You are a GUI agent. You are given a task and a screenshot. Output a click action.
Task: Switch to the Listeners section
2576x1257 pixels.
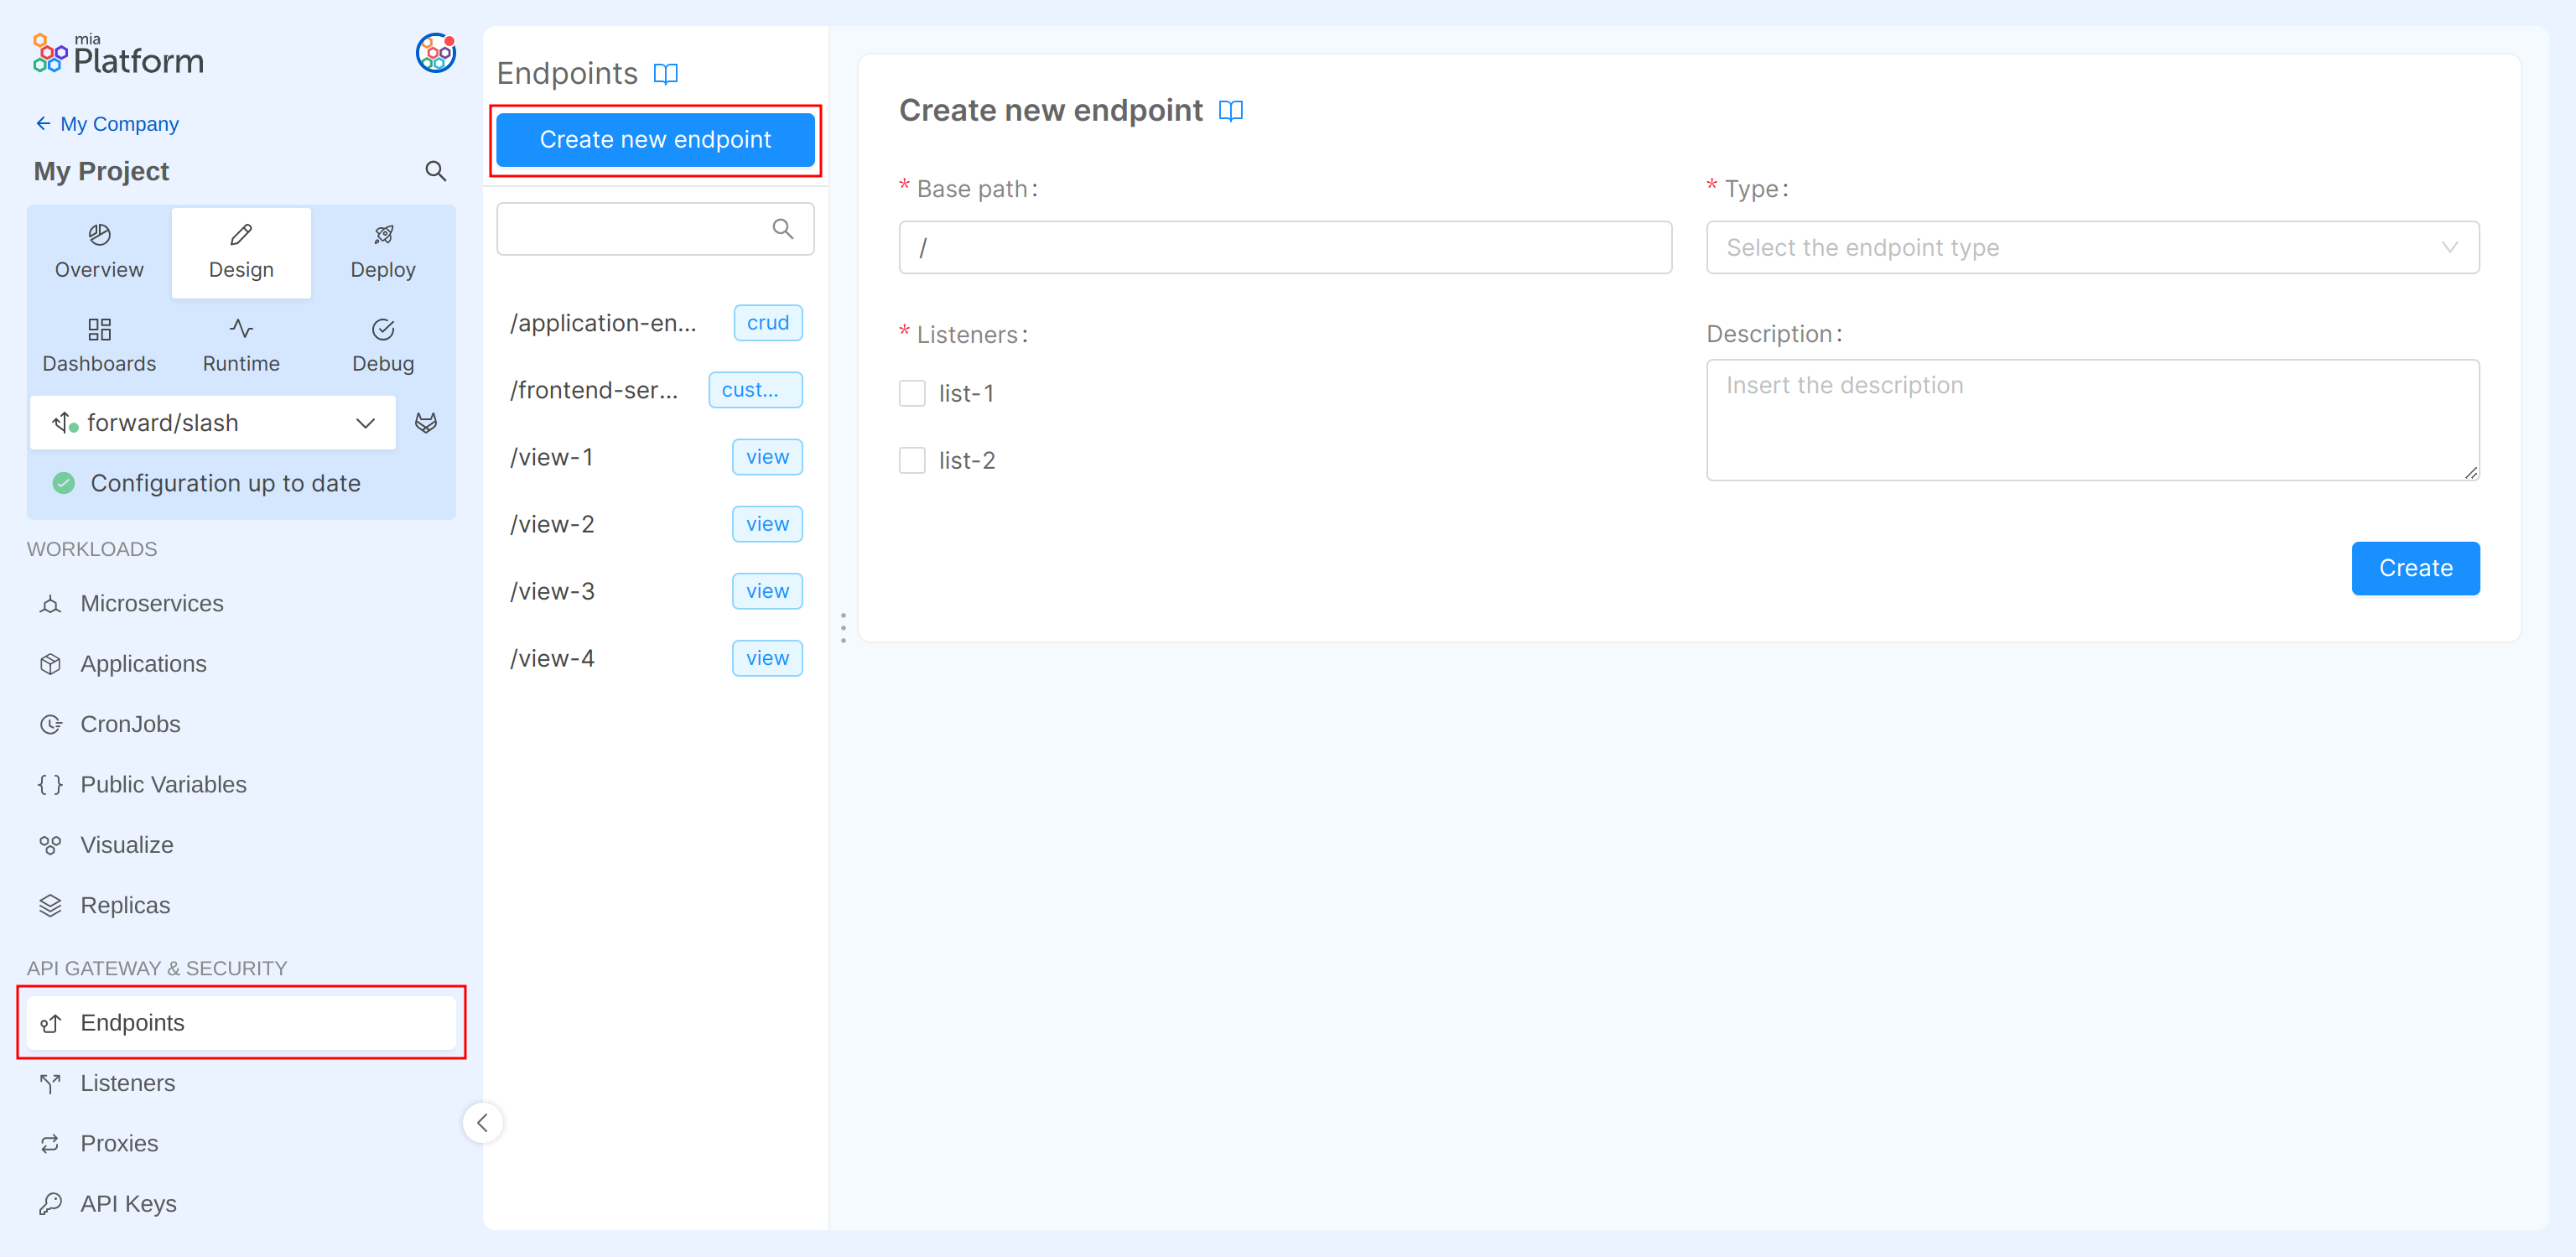(x=127, y=1082)
